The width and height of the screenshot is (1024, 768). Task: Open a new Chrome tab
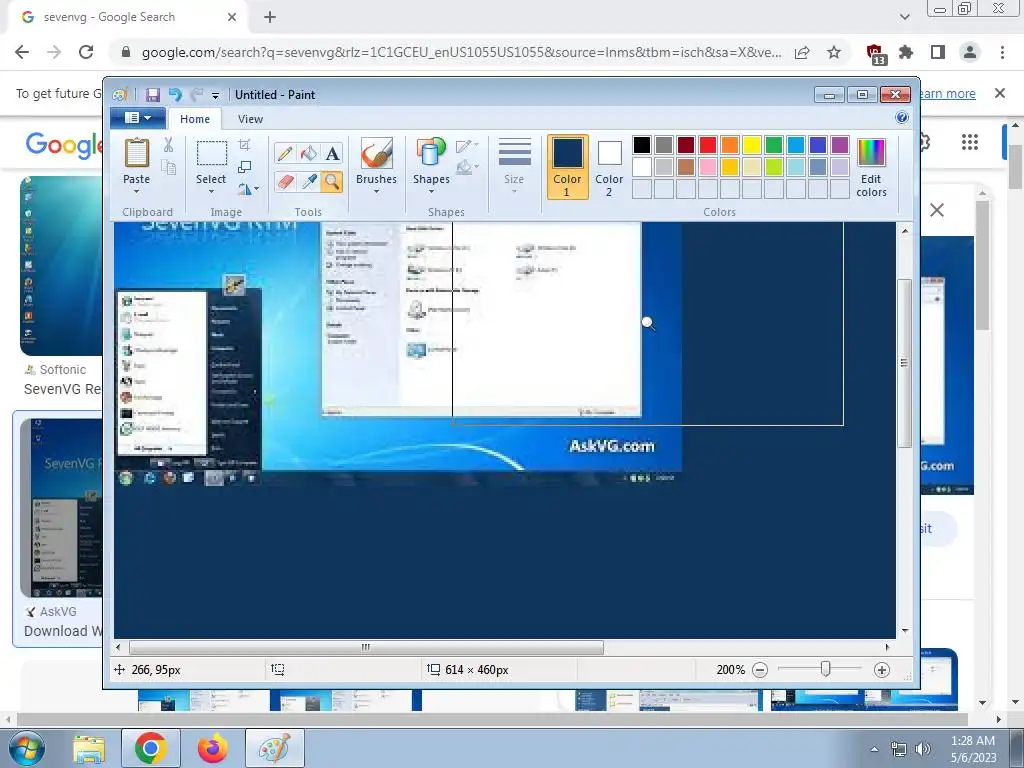click(x=270, y=17)
